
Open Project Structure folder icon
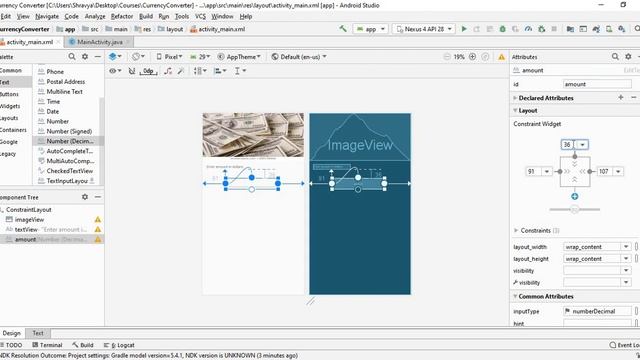coord(570,29)
